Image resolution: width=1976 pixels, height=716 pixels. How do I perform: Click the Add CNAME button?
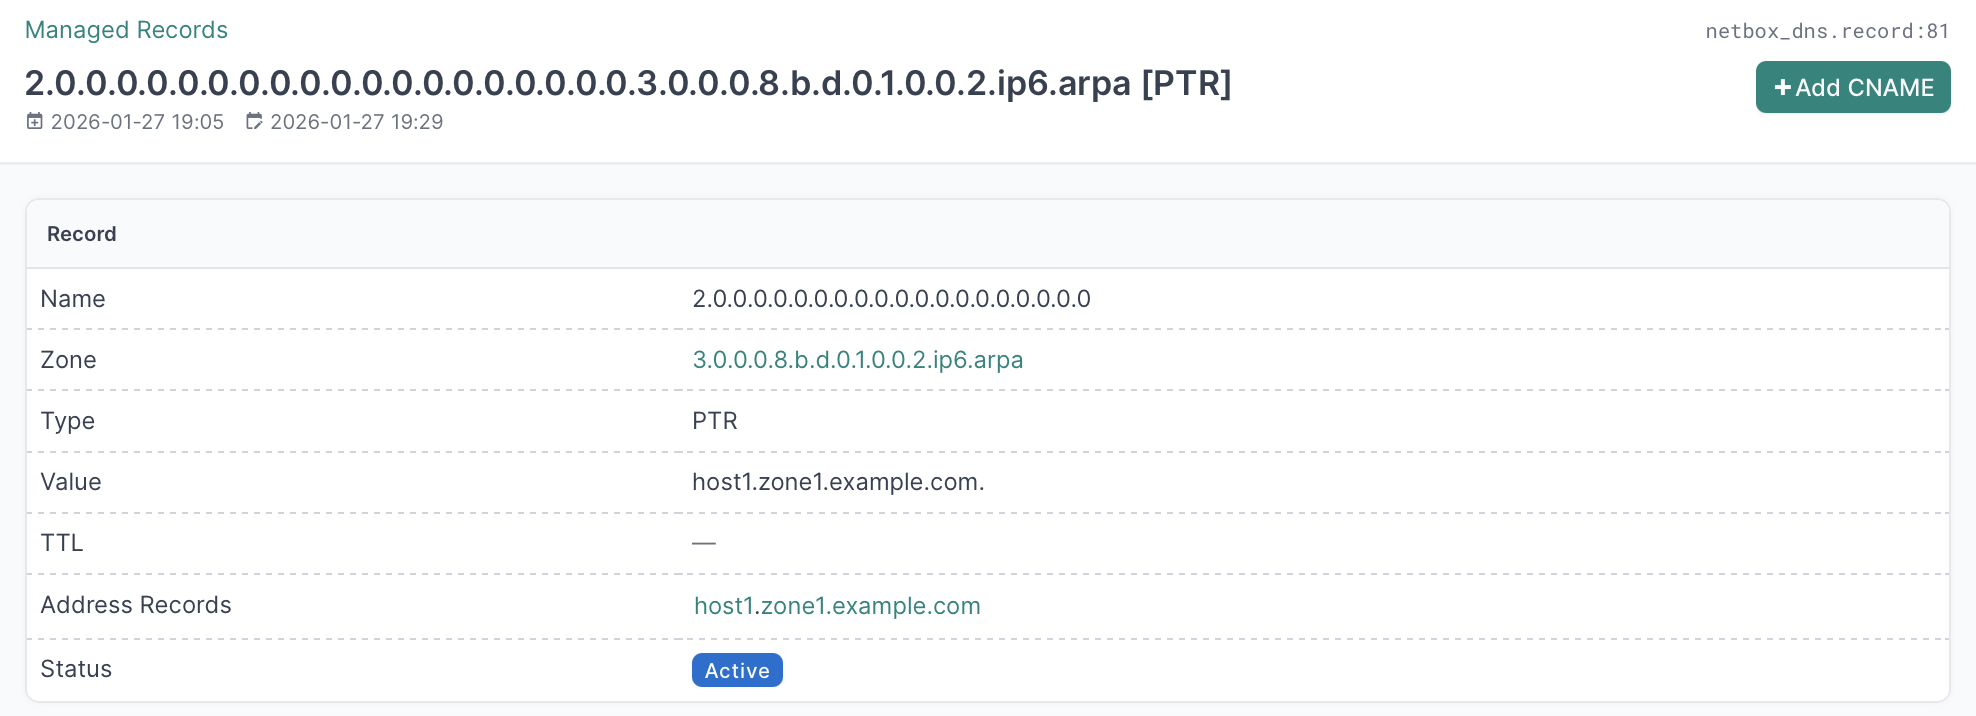[x=1852, y=87]
